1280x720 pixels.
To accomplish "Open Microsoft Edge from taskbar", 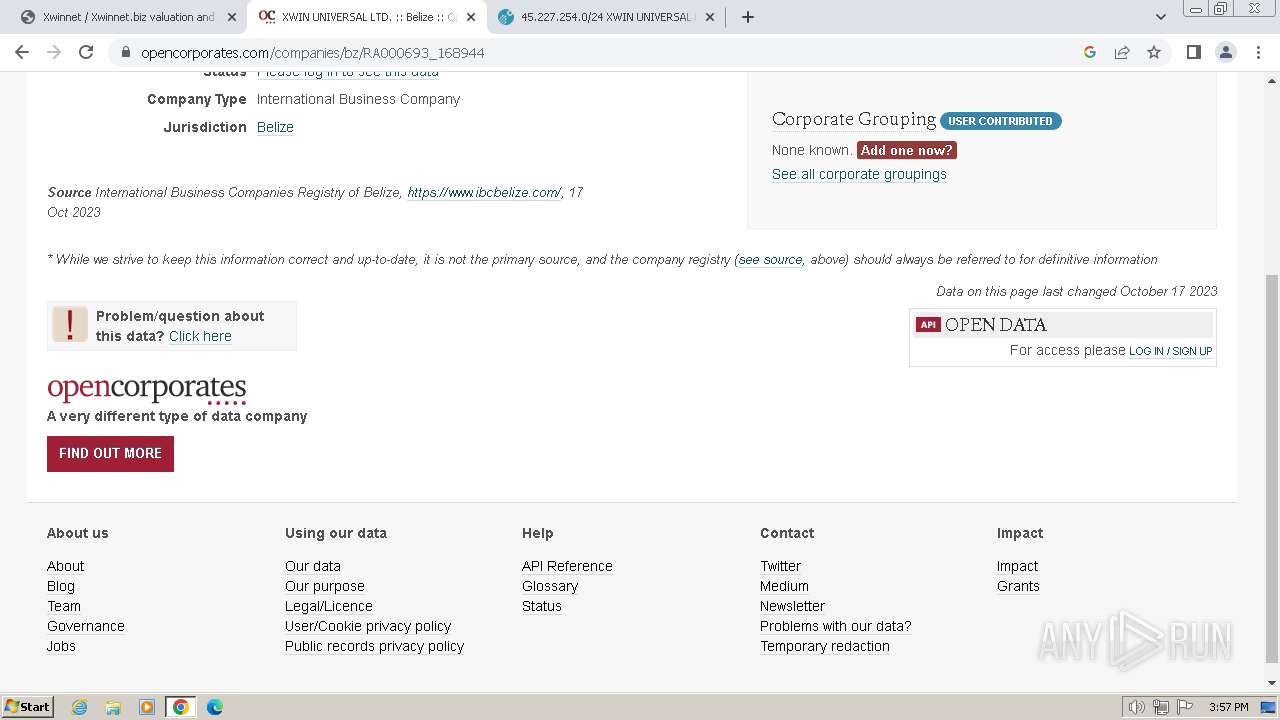I will click(x=215, y=707).
